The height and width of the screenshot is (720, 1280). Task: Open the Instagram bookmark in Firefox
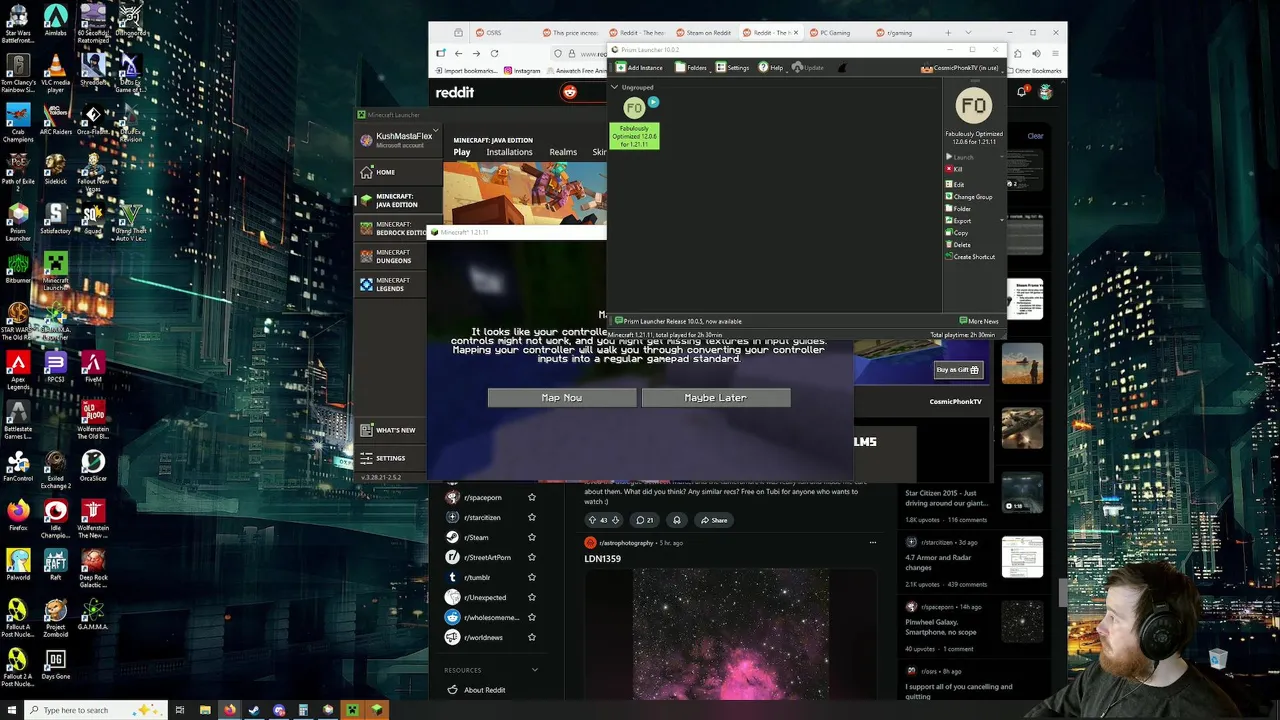pyautogui.click(x=522, y=71)
